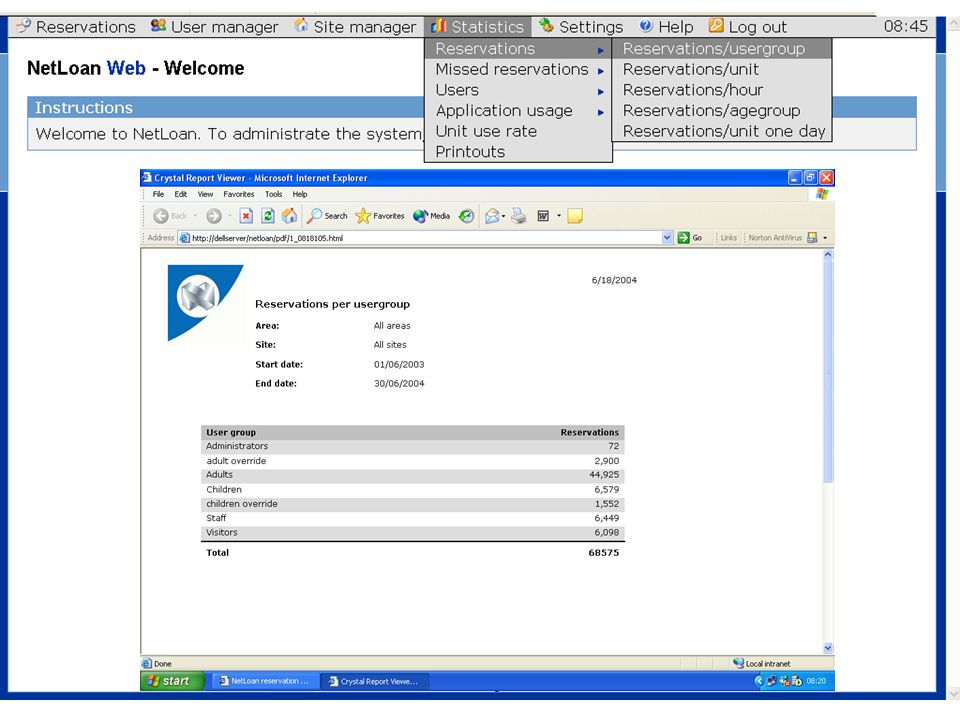Click the Print icon in IE toolbar

coord(519,216)
